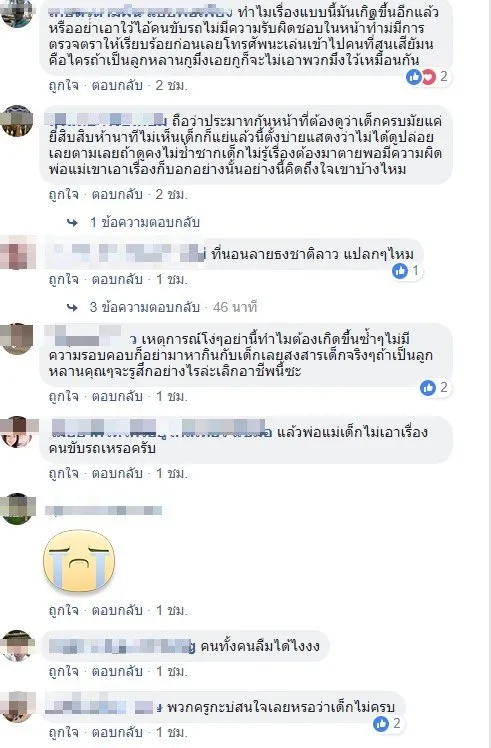Like the crying sticker comment

tap(63, 611)
